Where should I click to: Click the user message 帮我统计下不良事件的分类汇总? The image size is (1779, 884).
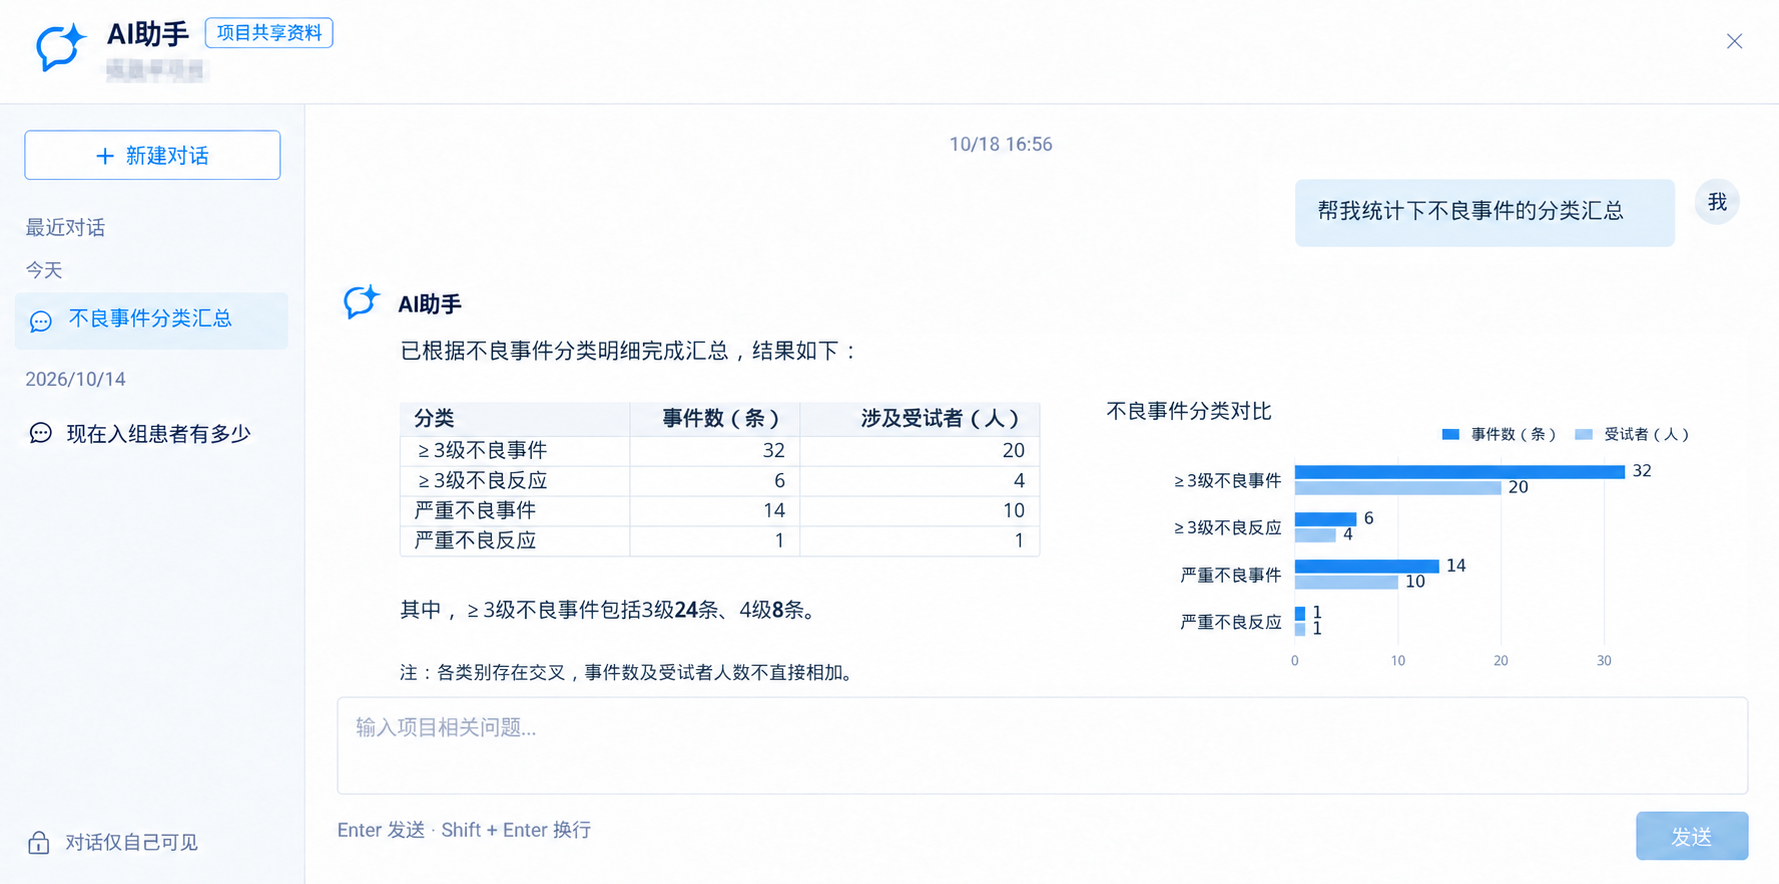[1484, 212]
